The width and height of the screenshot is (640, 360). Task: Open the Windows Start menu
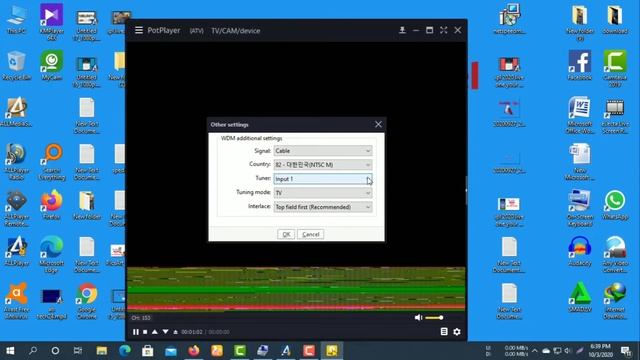click(10, 351)
